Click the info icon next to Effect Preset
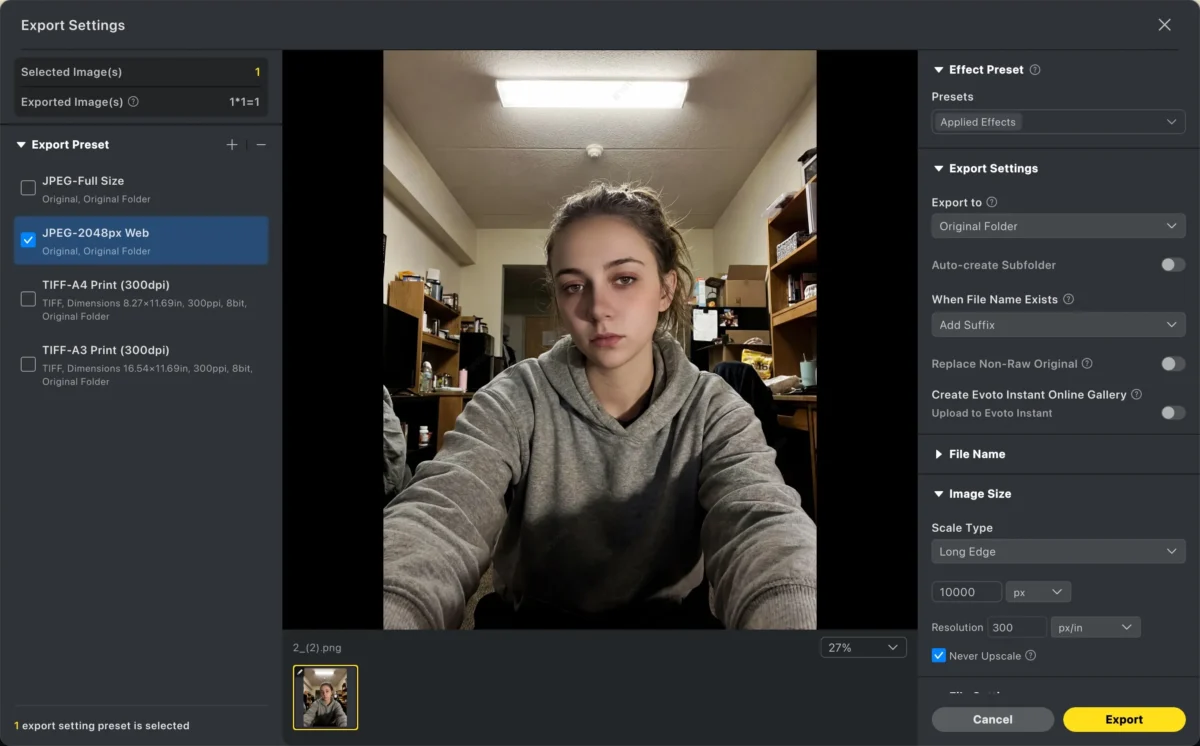Image resolution: width=1200 pixels, height=746 pixels. 1035,70
